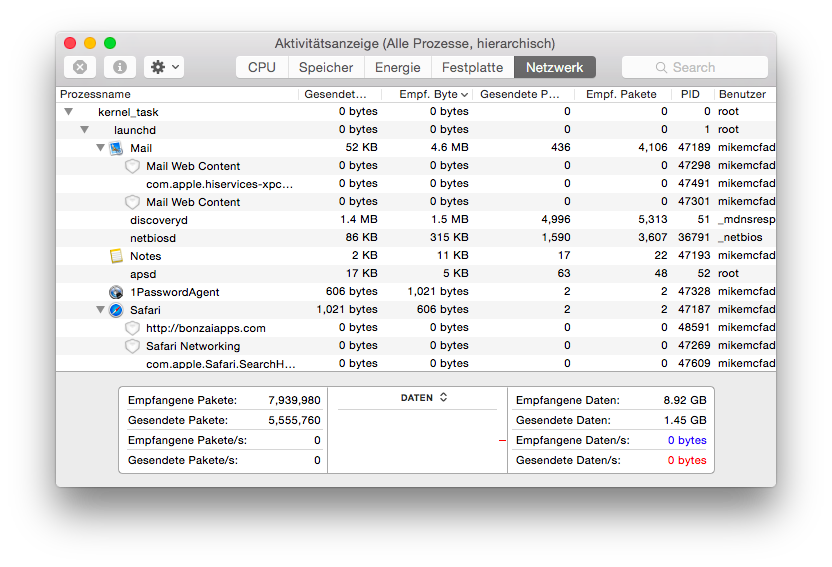This screenshot has height=567, width=832.
Task: Click shield icon of first Mail Web Content
Action: pos(132,166)
